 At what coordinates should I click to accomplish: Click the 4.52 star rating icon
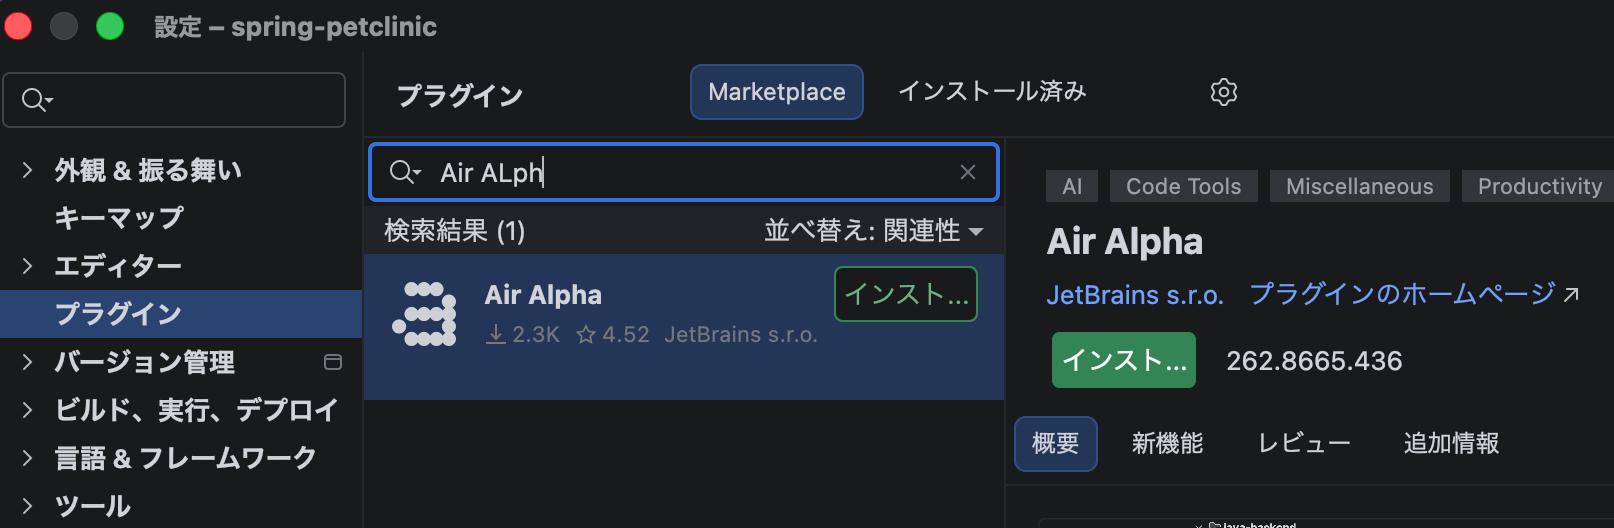(x=586, y=335)
